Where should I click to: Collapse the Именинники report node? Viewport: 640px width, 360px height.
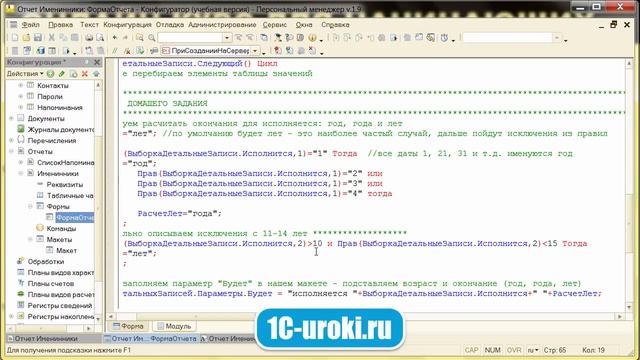pos(20,173)
